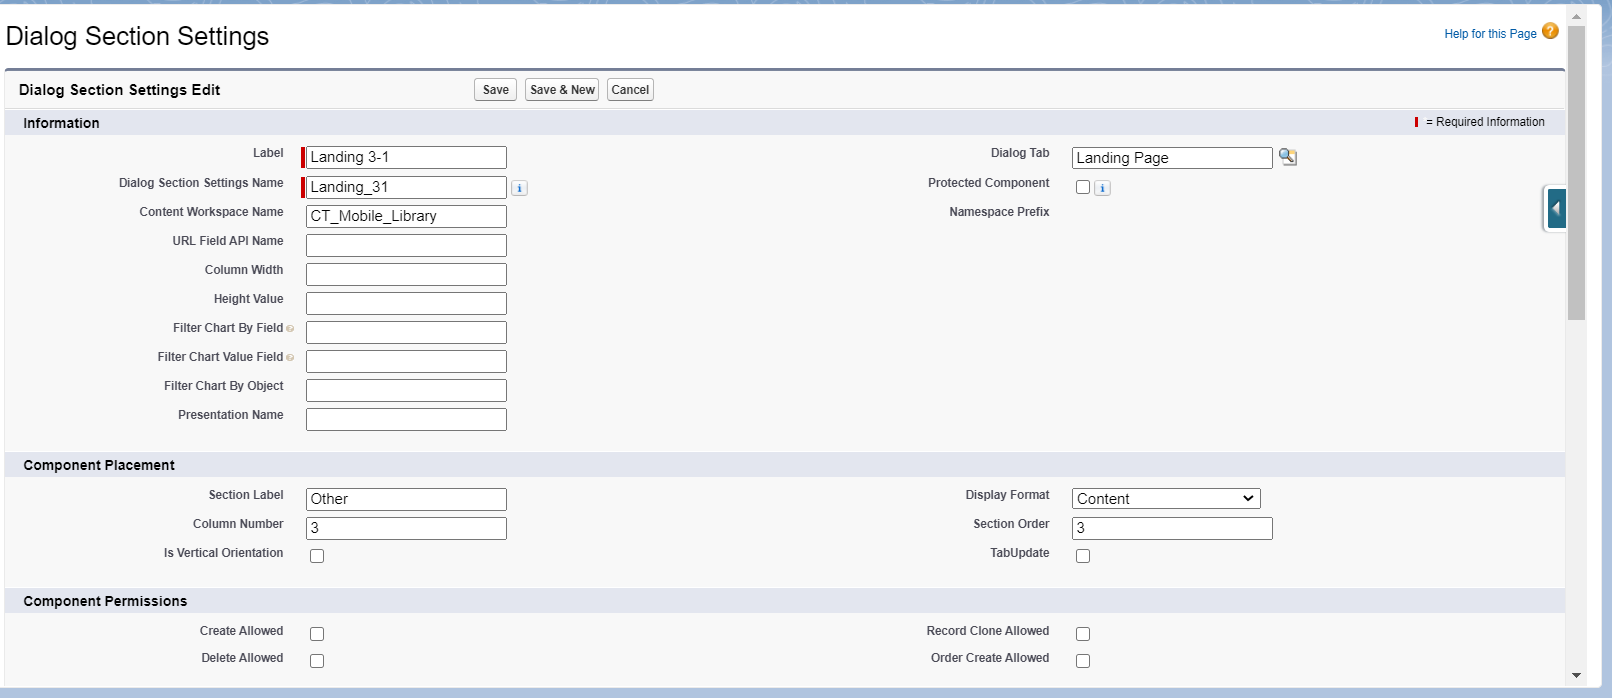Click the Label text field
1612x698 pixels.
pyautogui.click(x=406, y=158)
